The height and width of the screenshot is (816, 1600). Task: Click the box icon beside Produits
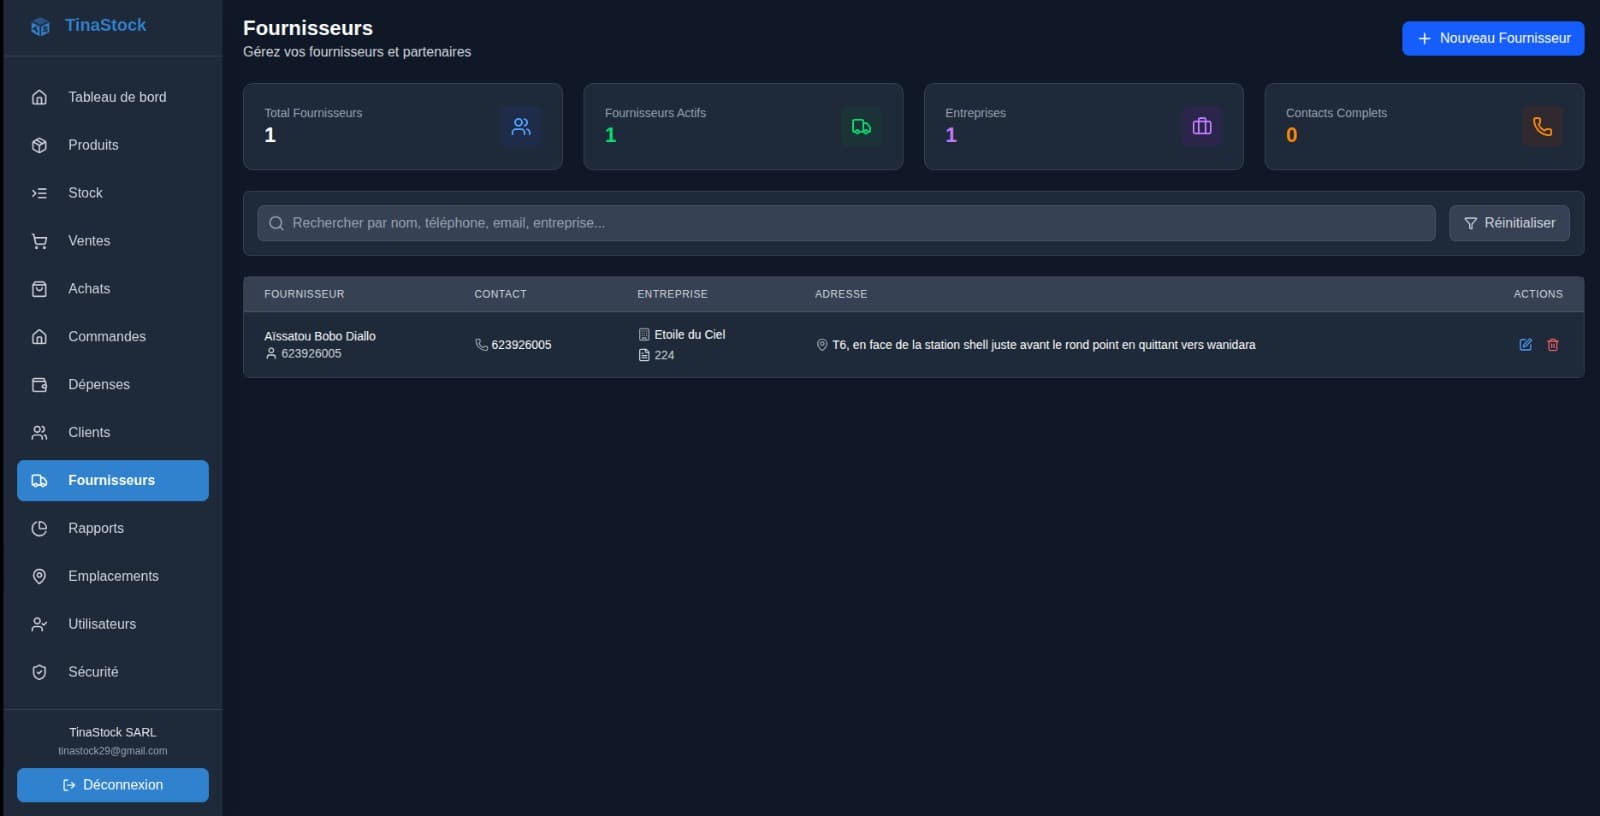(x=39, y=145)
